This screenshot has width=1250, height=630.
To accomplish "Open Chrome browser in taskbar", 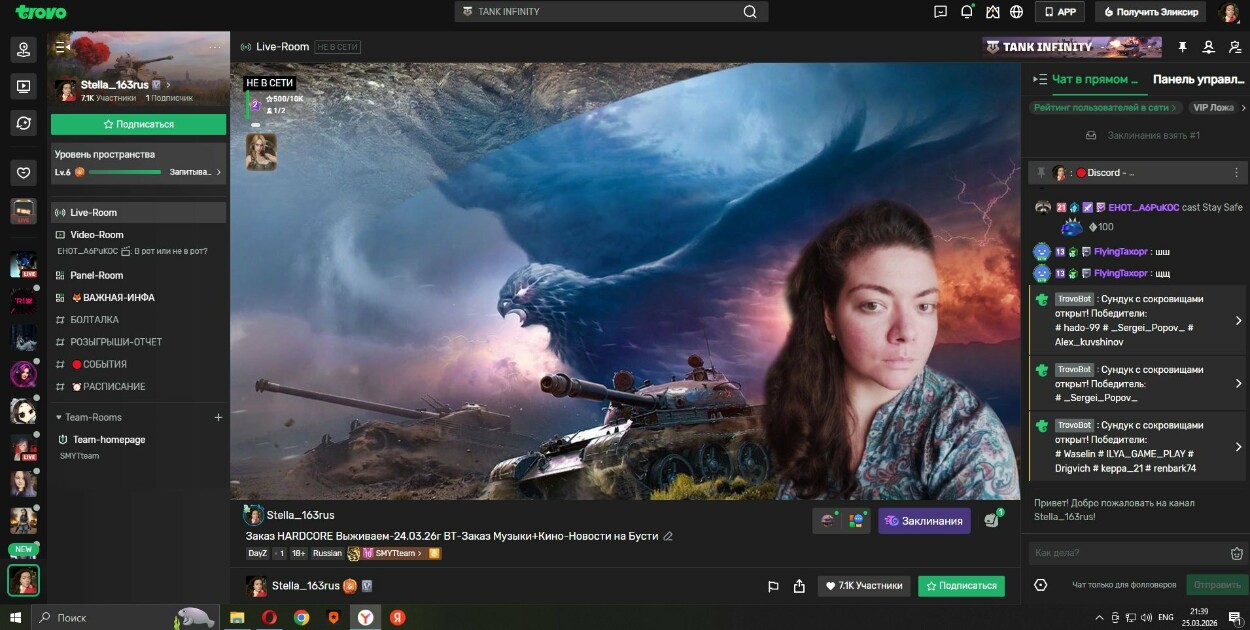I will point(301,617).
